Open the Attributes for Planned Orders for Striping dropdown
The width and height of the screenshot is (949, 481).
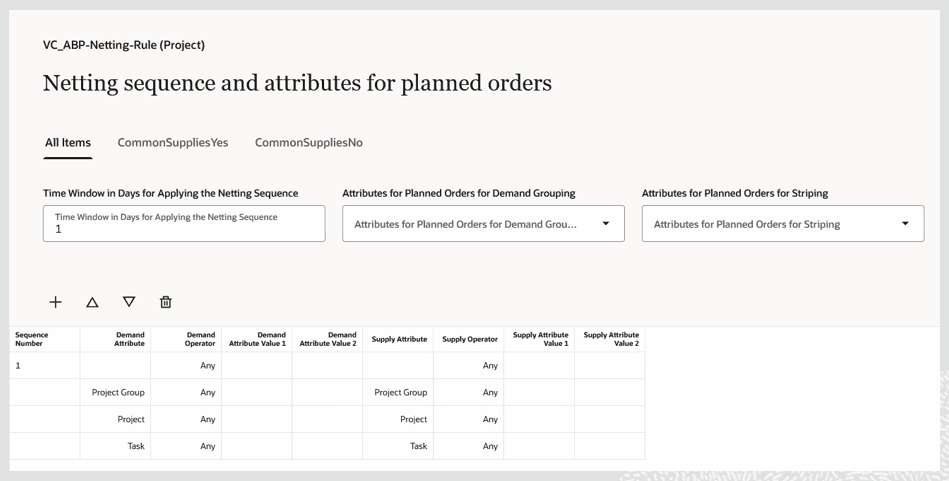click(x=904, y=224)
